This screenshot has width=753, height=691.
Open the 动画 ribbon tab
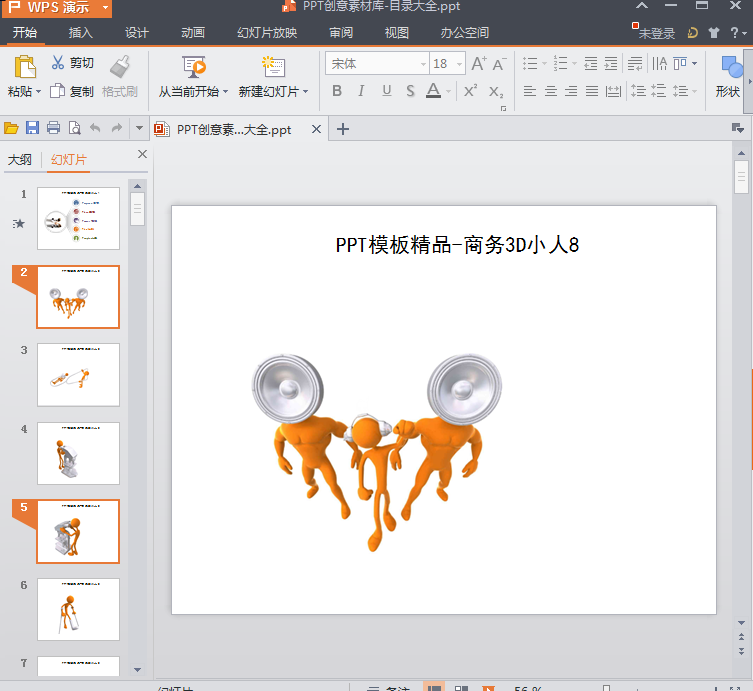point(193,33)
